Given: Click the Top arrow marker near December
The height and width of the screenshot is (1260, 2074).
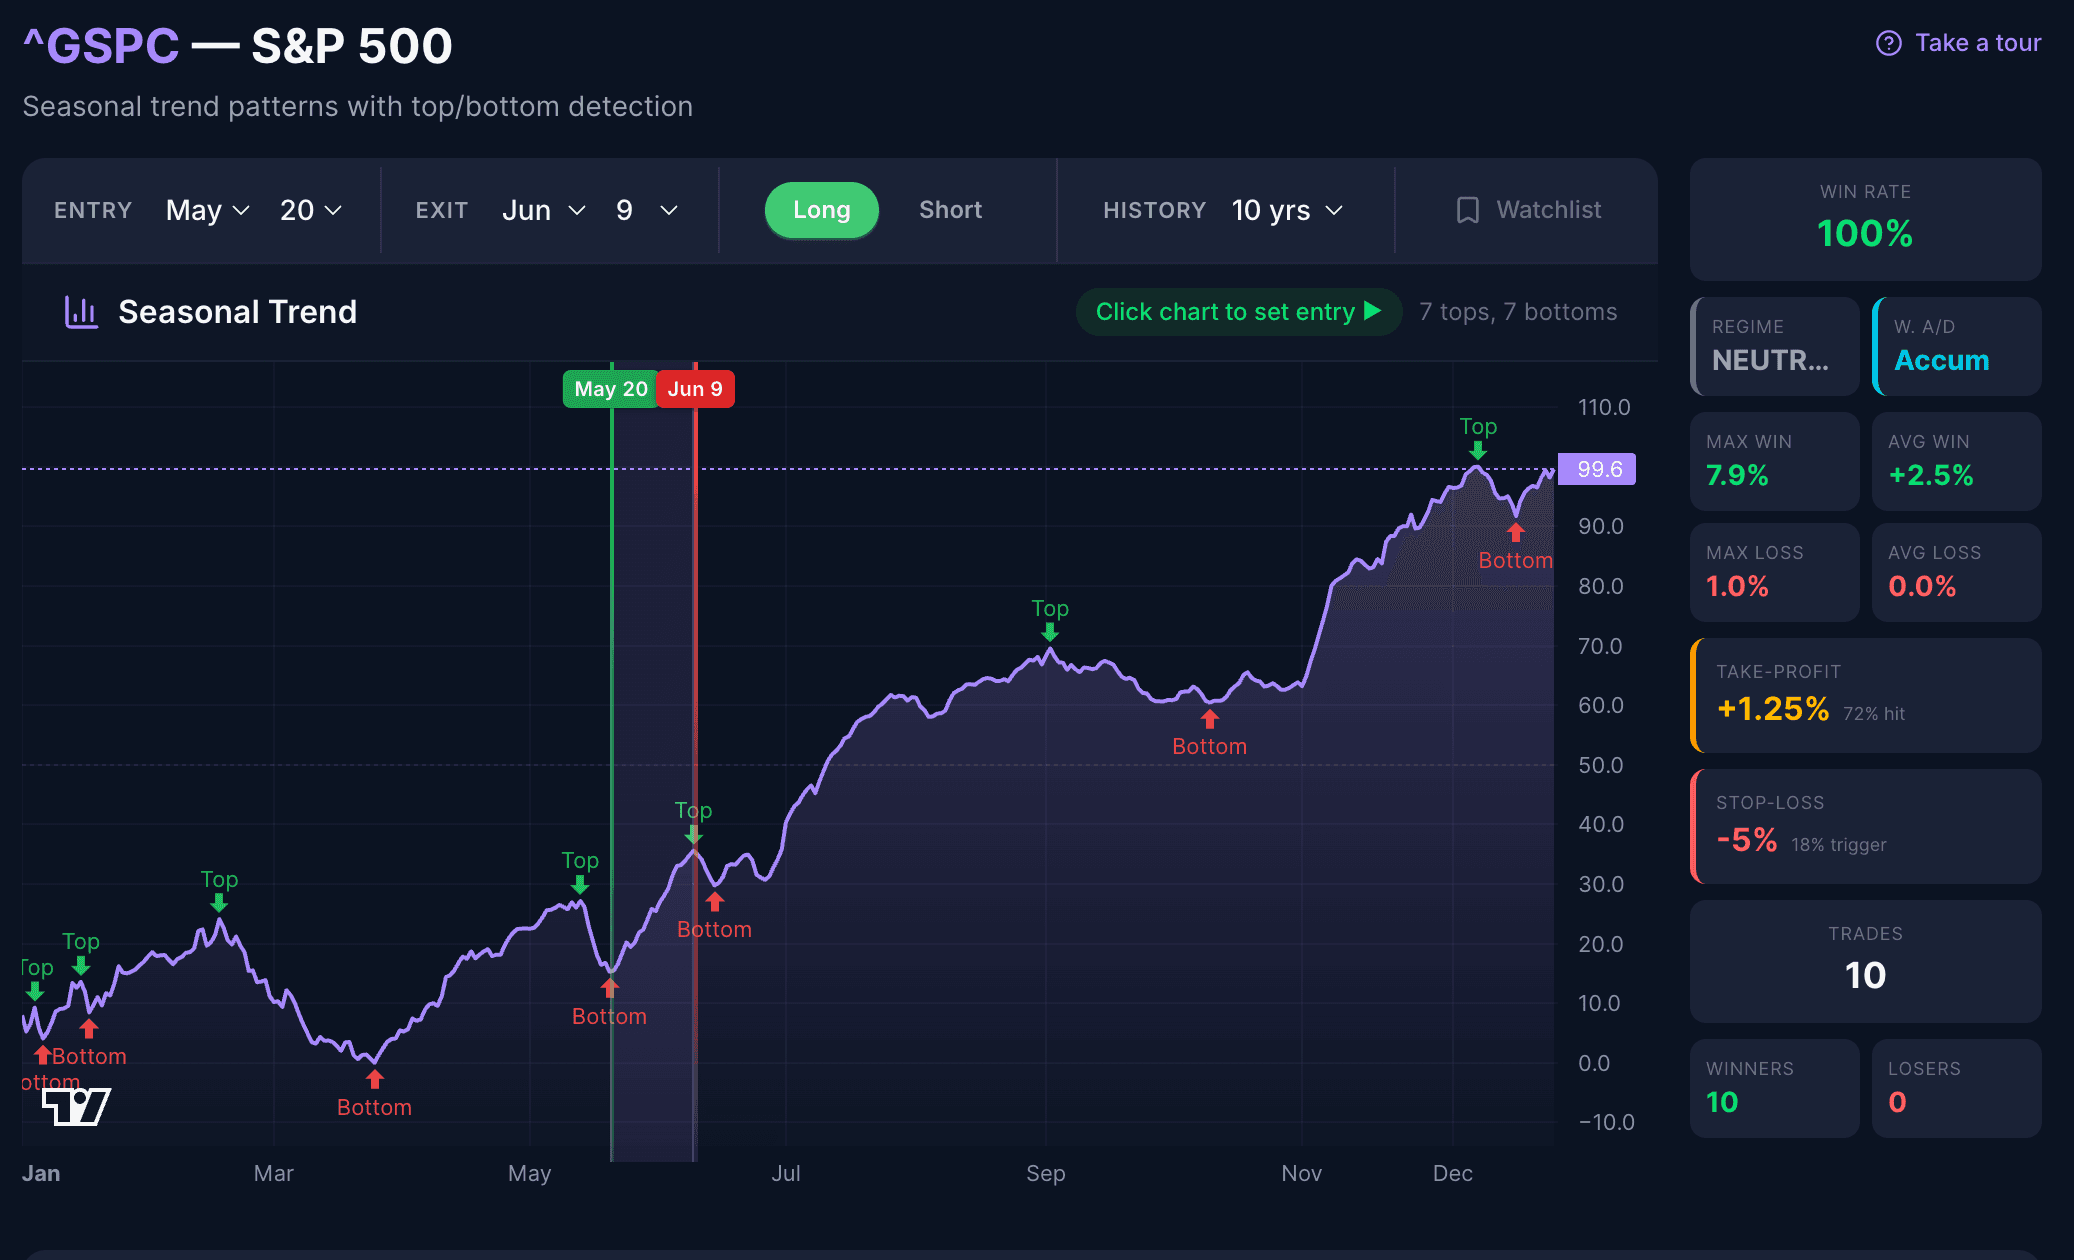Looking at the screenshot, I should [x=1478, y=451].
